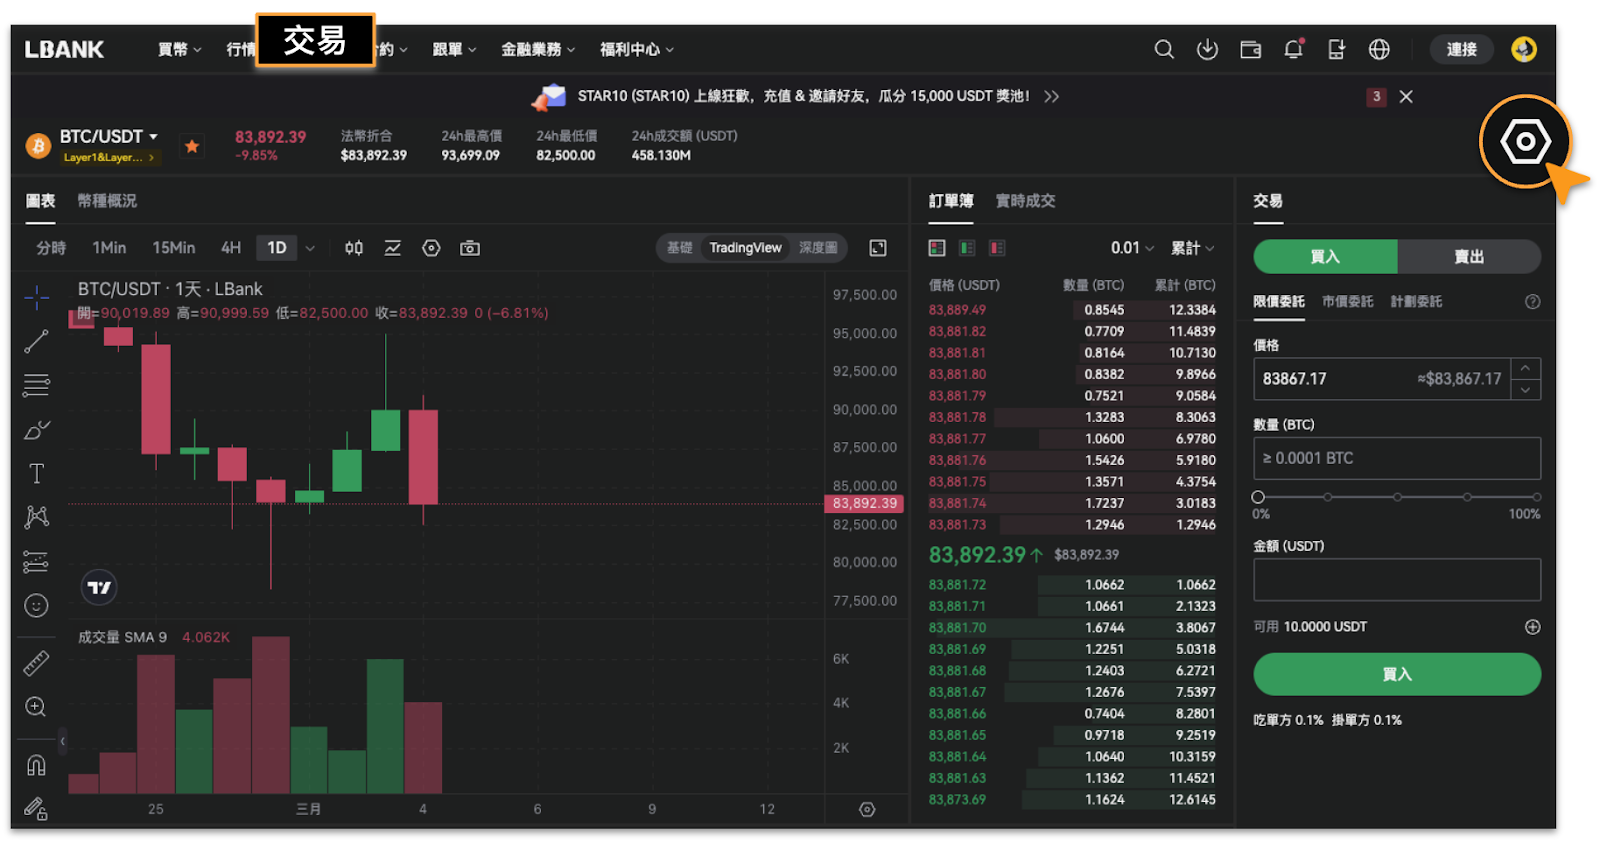Switch to 實時成交 tab
The height and width of the screenshot is (843, 1600).
coord(1025,201)
